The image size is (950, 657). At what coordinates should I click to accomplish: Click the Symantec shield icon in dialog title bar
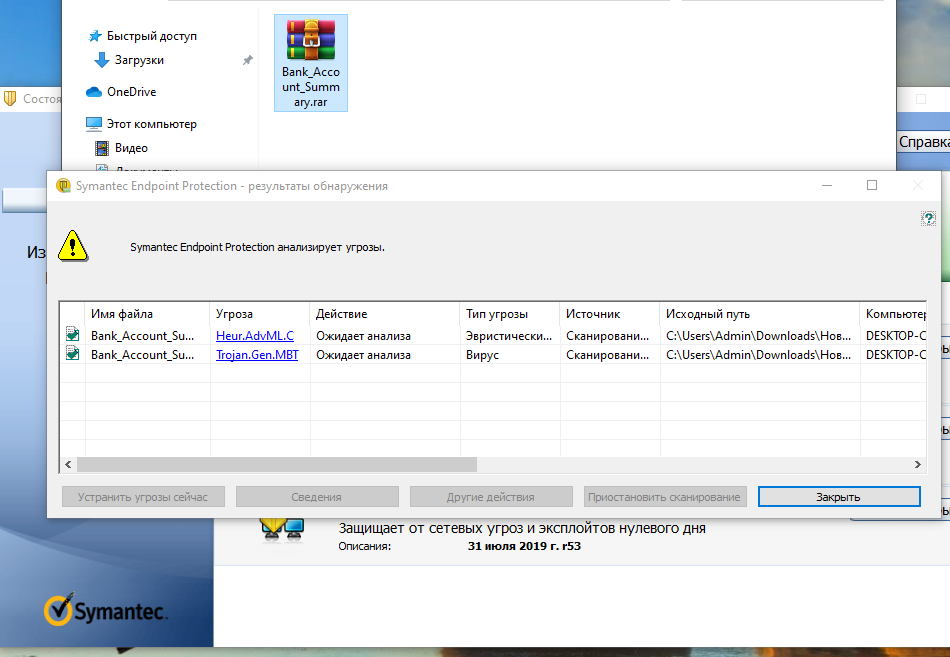tap(63, 185)
